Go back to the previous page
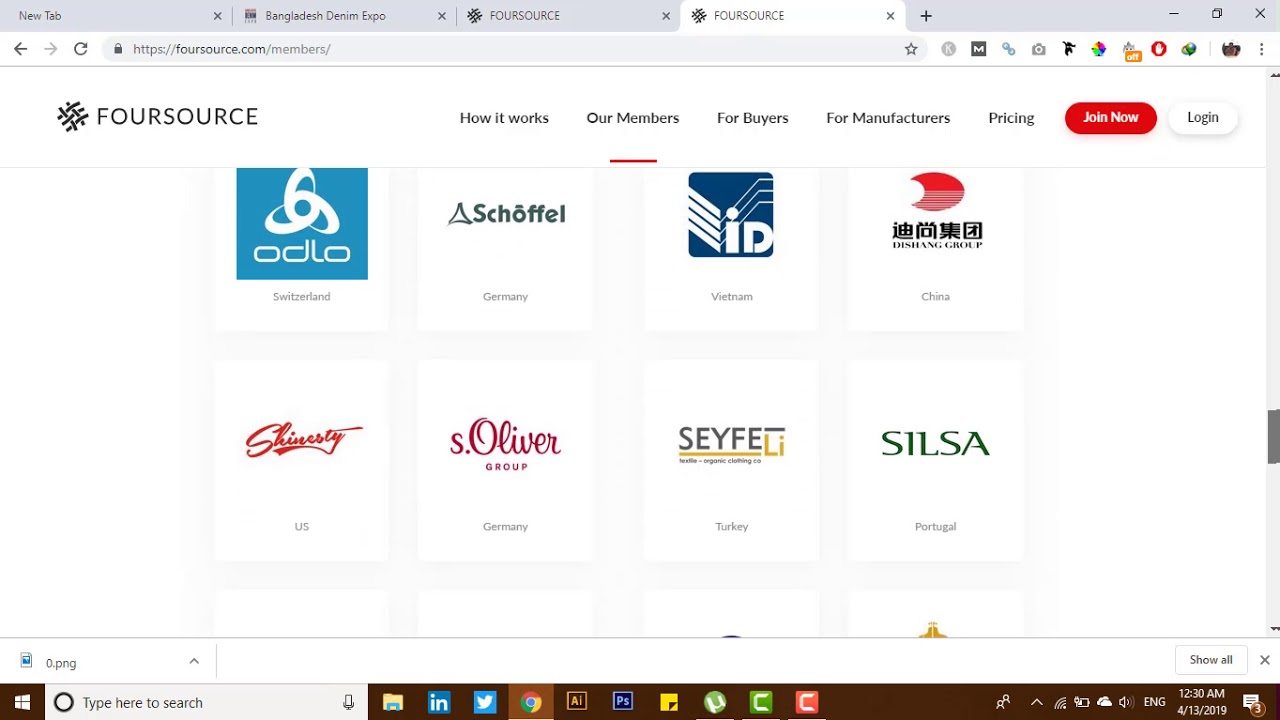This screenshot has width=1280, height=720. [x=21, y=49]
